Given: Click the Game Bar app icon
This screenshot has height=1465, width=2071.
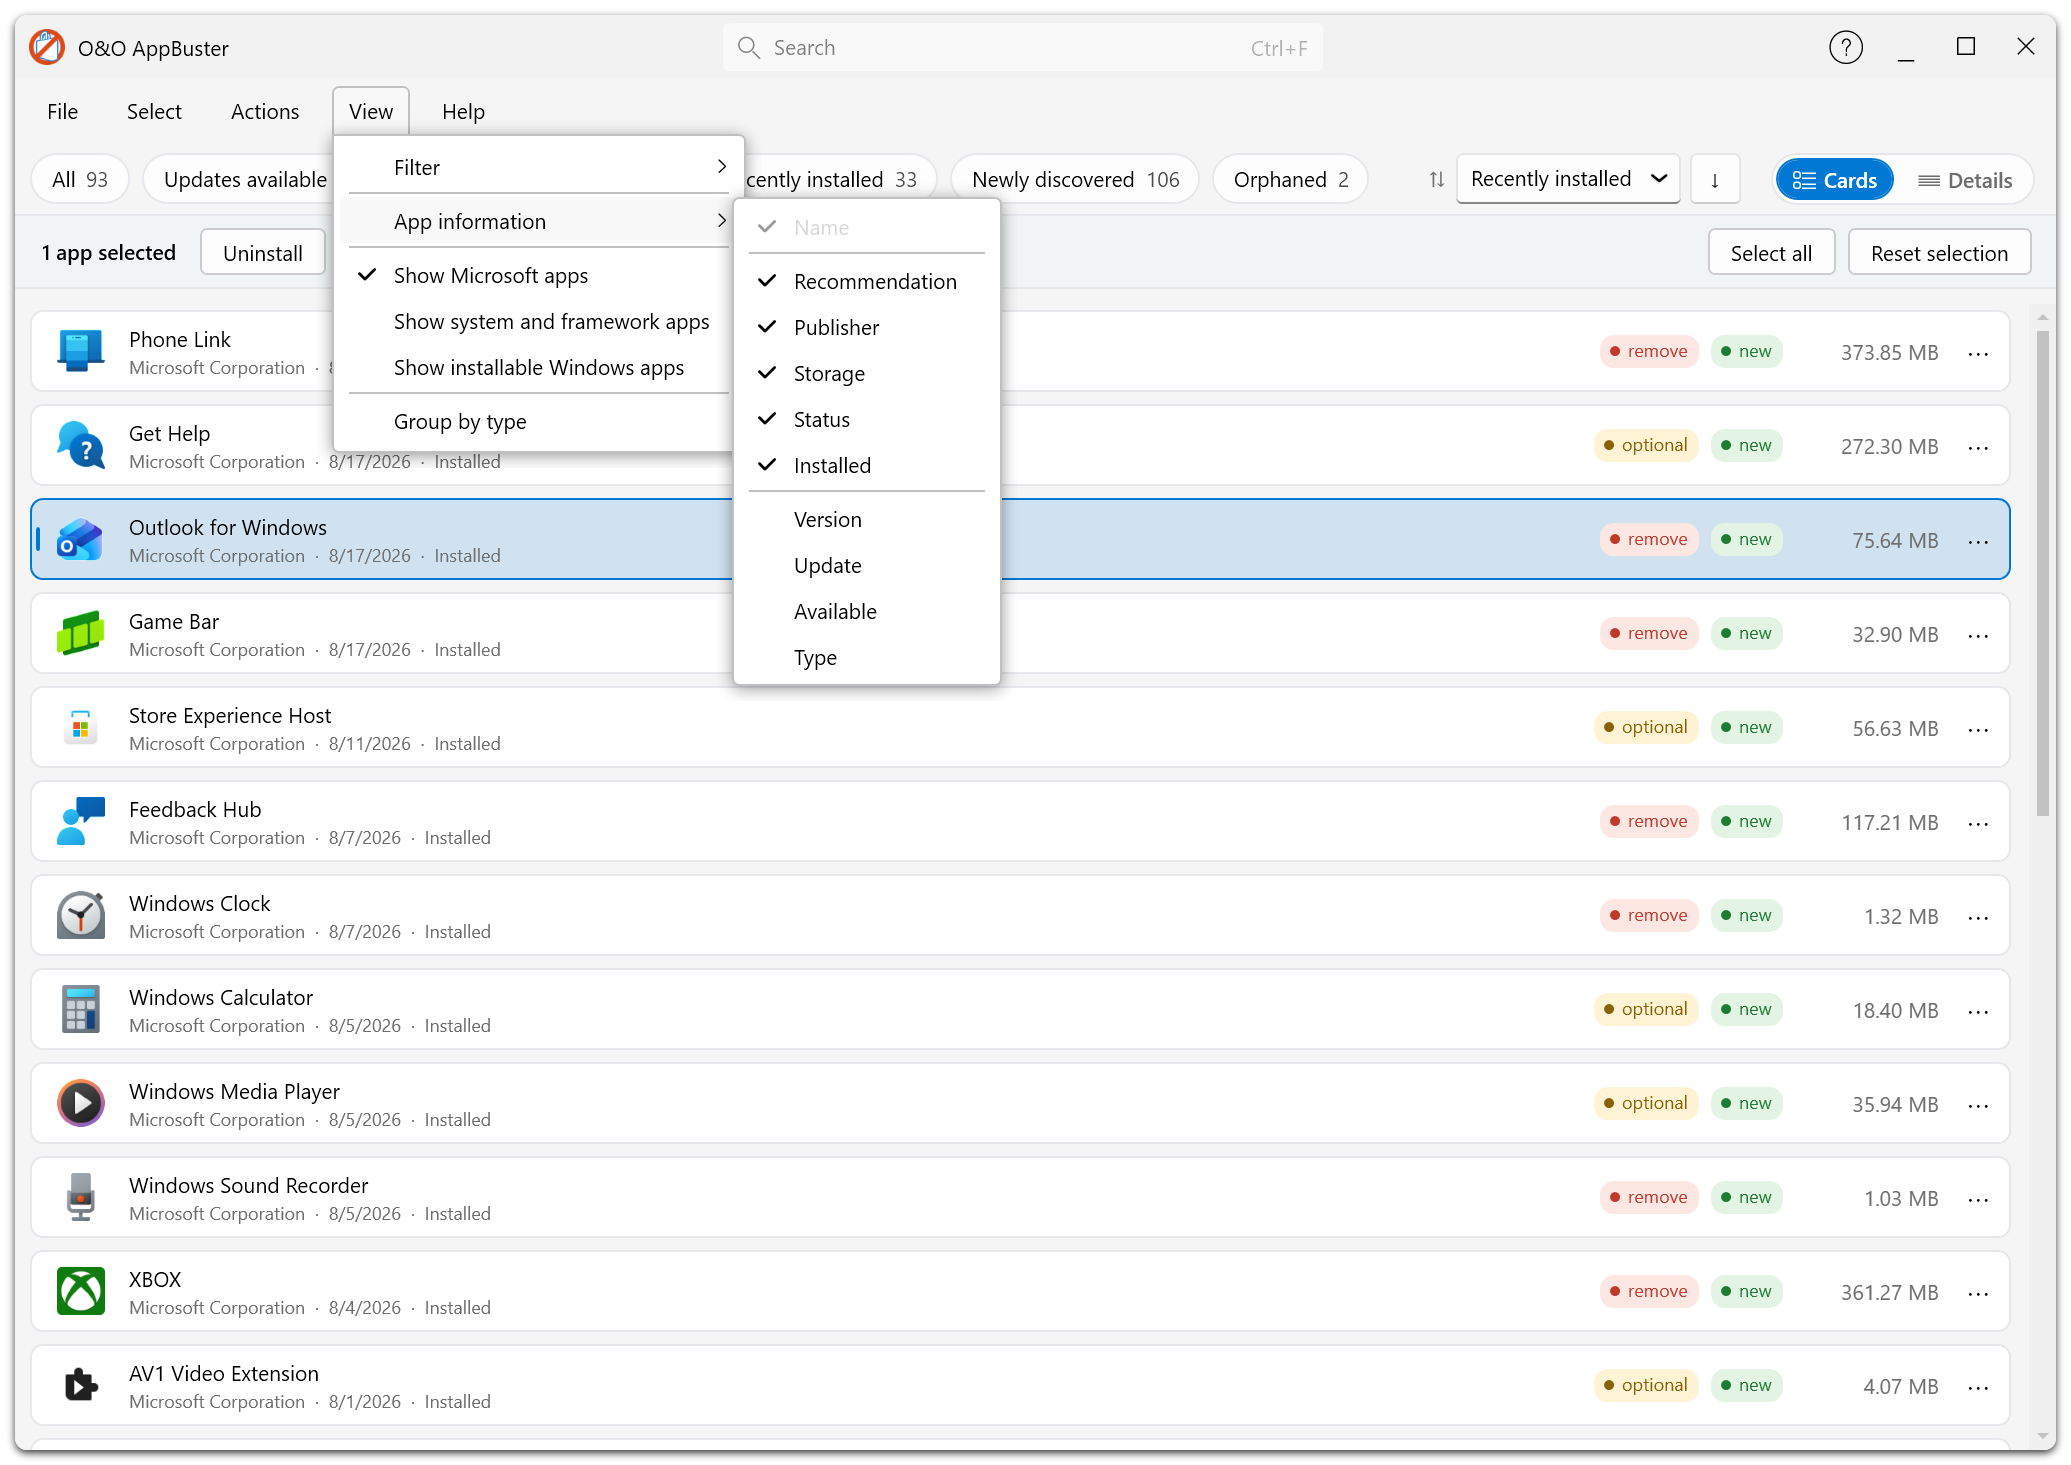Looking at the screenshot, I should (x=80, y=633).
